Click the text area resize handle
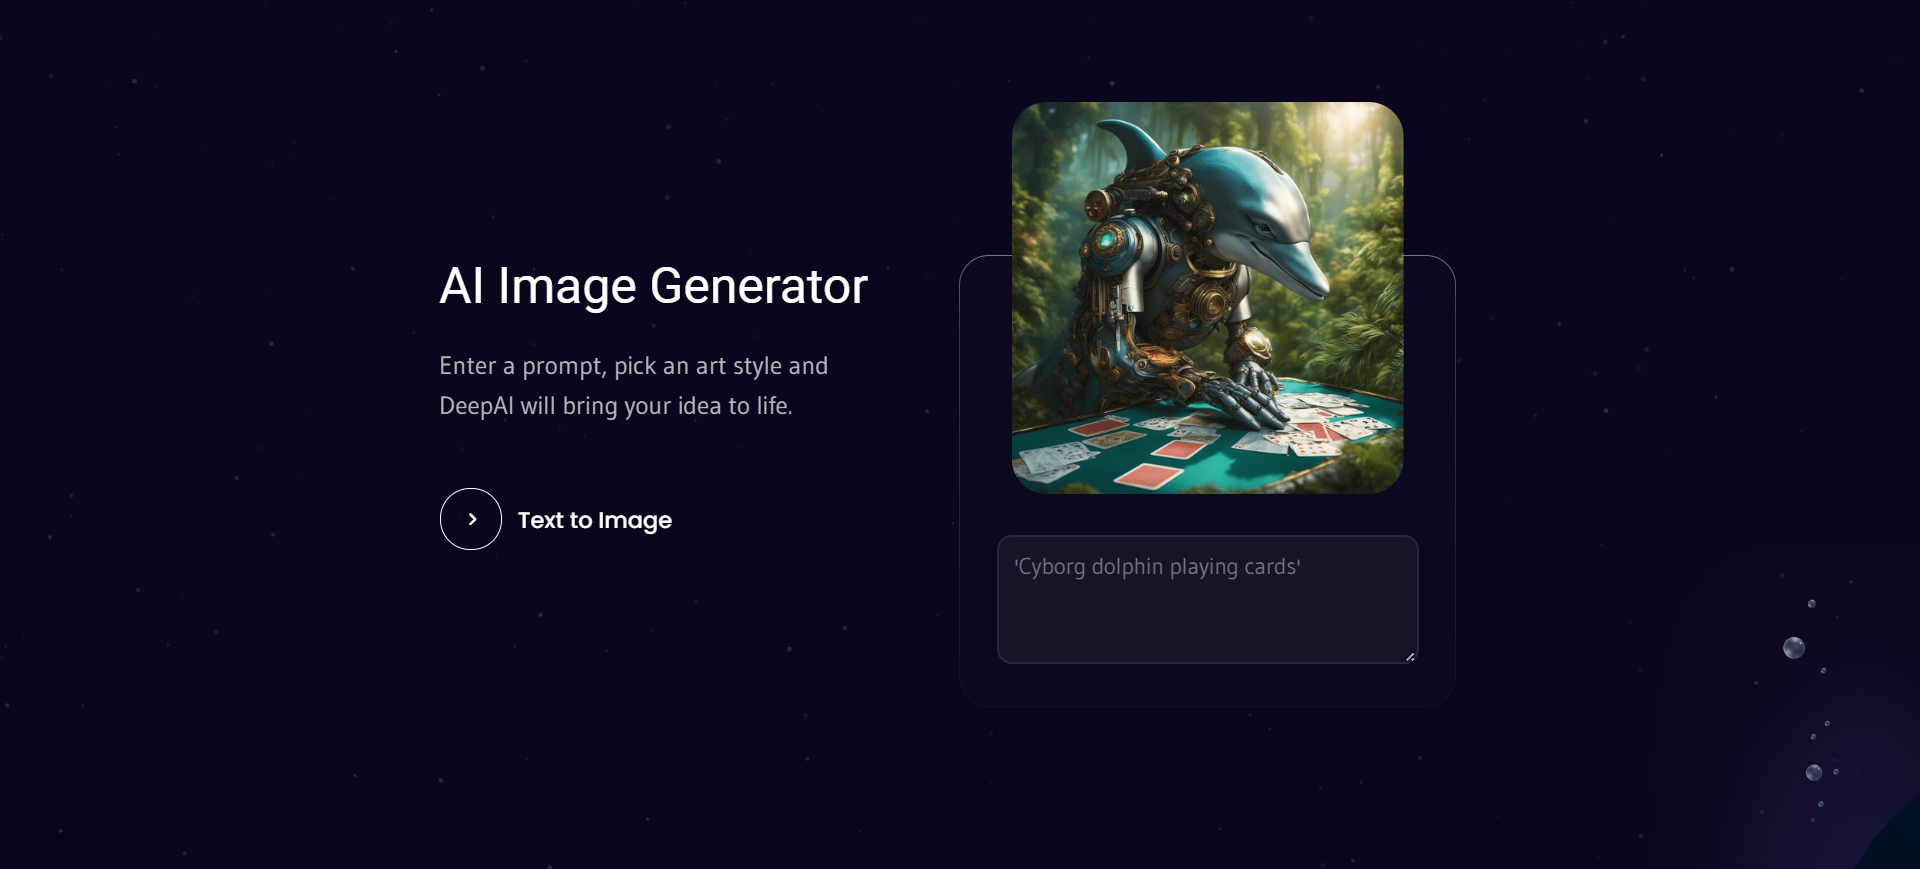The image size is (1920, 869). (x=1410, y=656)
